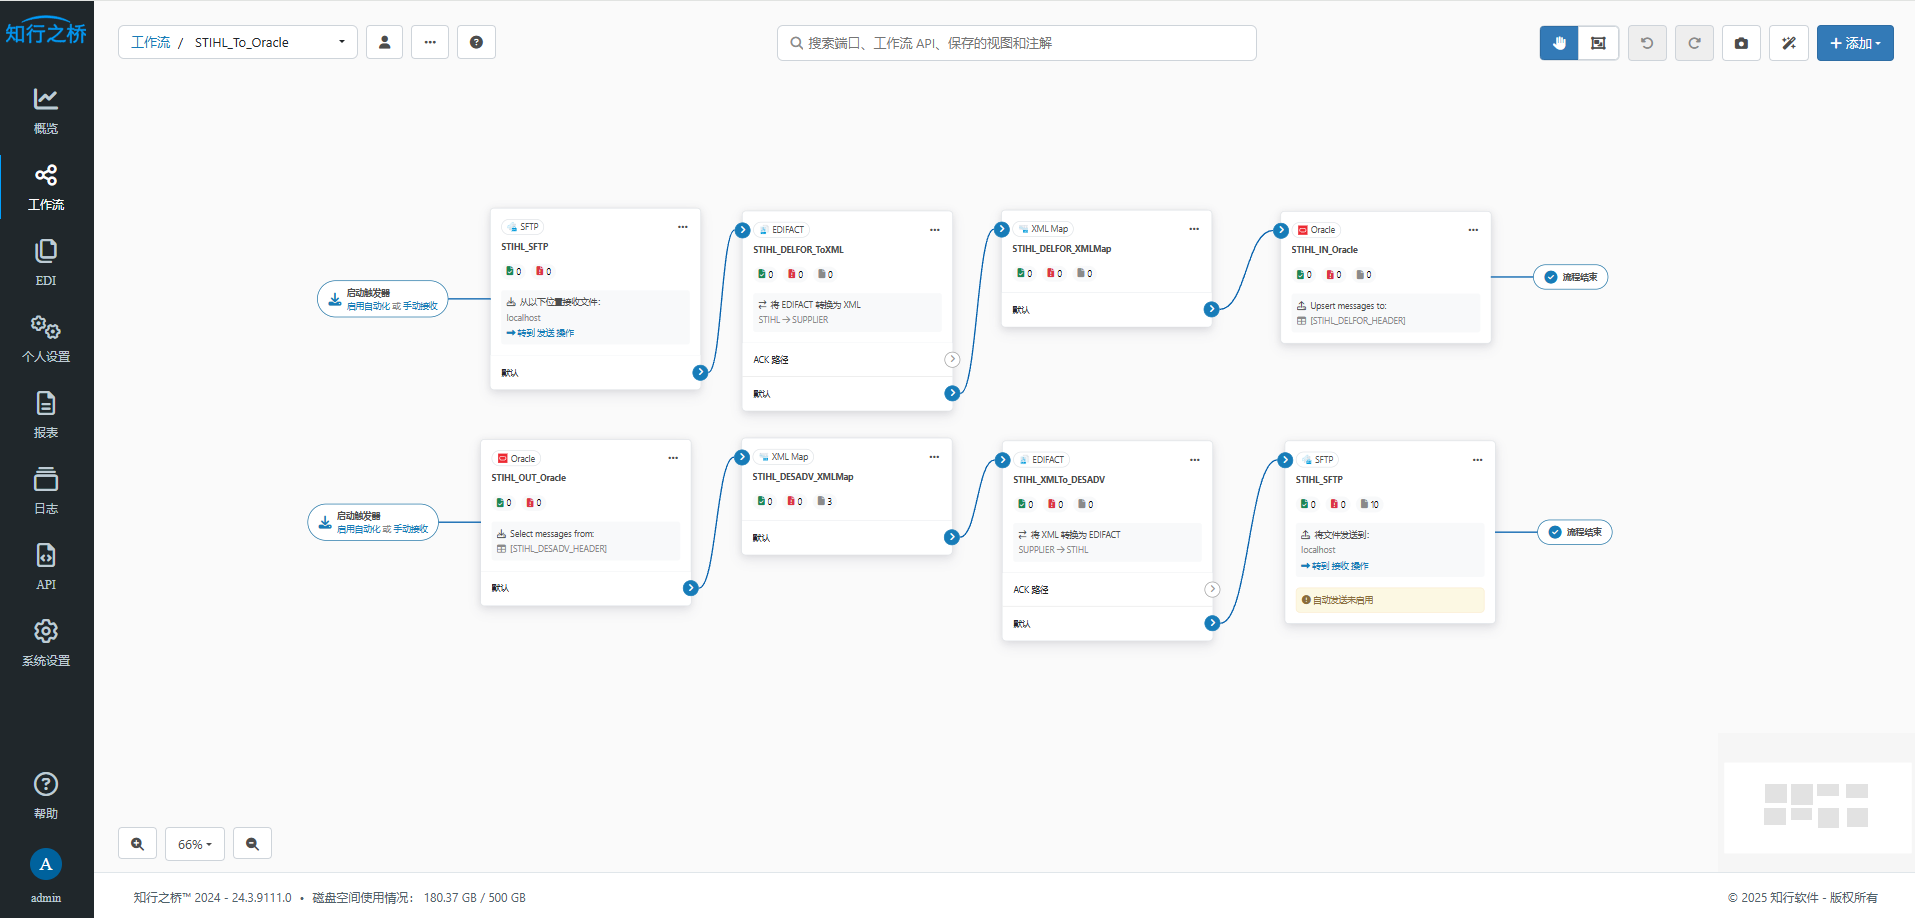The height and width of the screenshot is (918, 1915).
Task: Open options menu of STIHL_OUT_Oracle connector
Action: (x=673, y=458)
